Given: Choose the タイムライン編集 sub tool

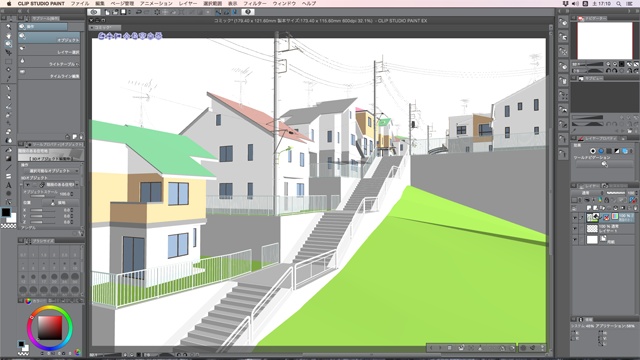Looking at the screenshot, I should pos(49,74).
